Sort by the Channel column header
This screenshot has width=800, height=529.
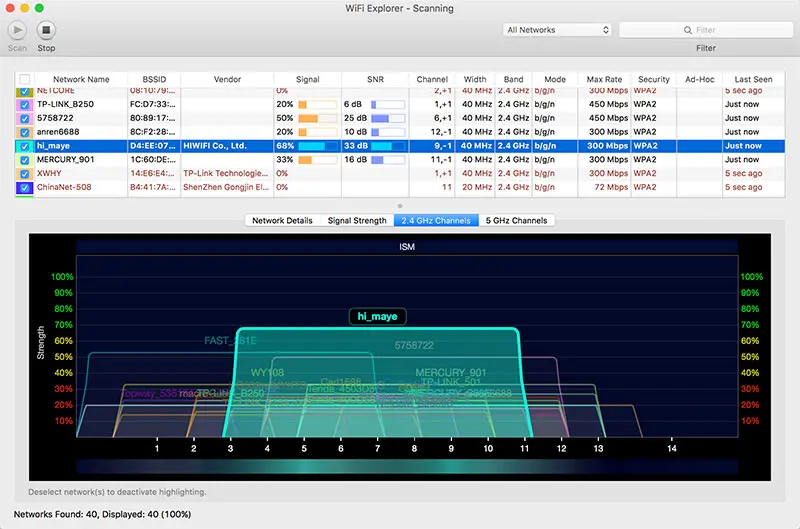(432, 79)
